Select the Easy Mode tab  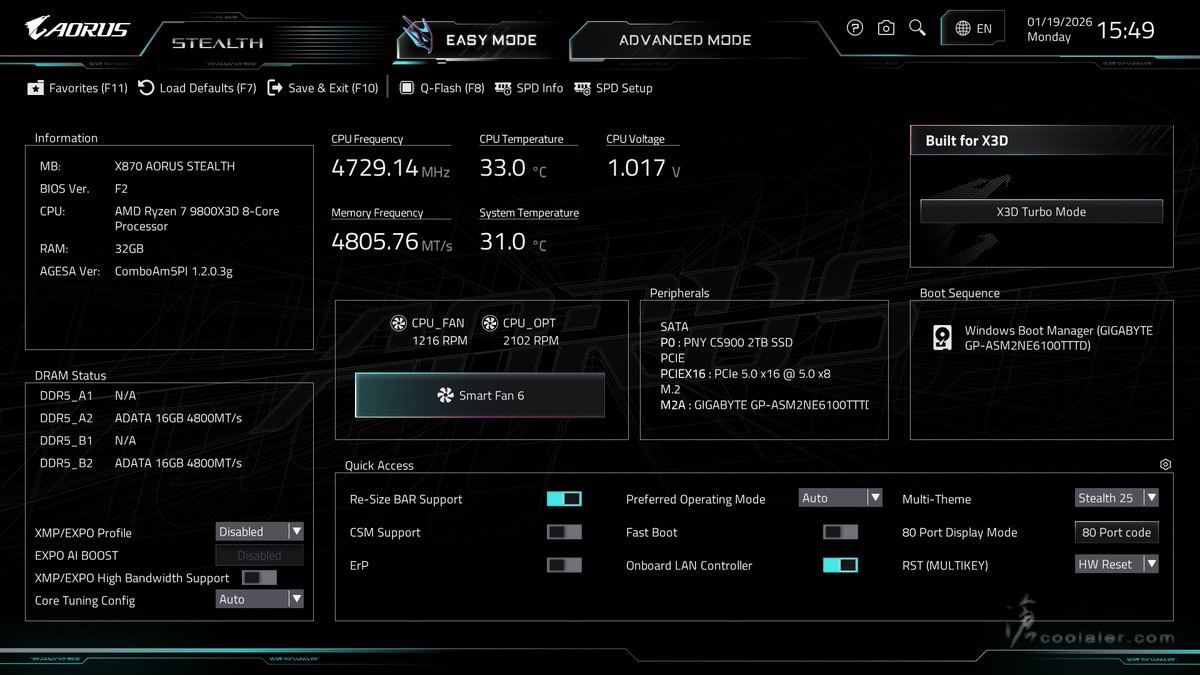[x=490, y=40]
